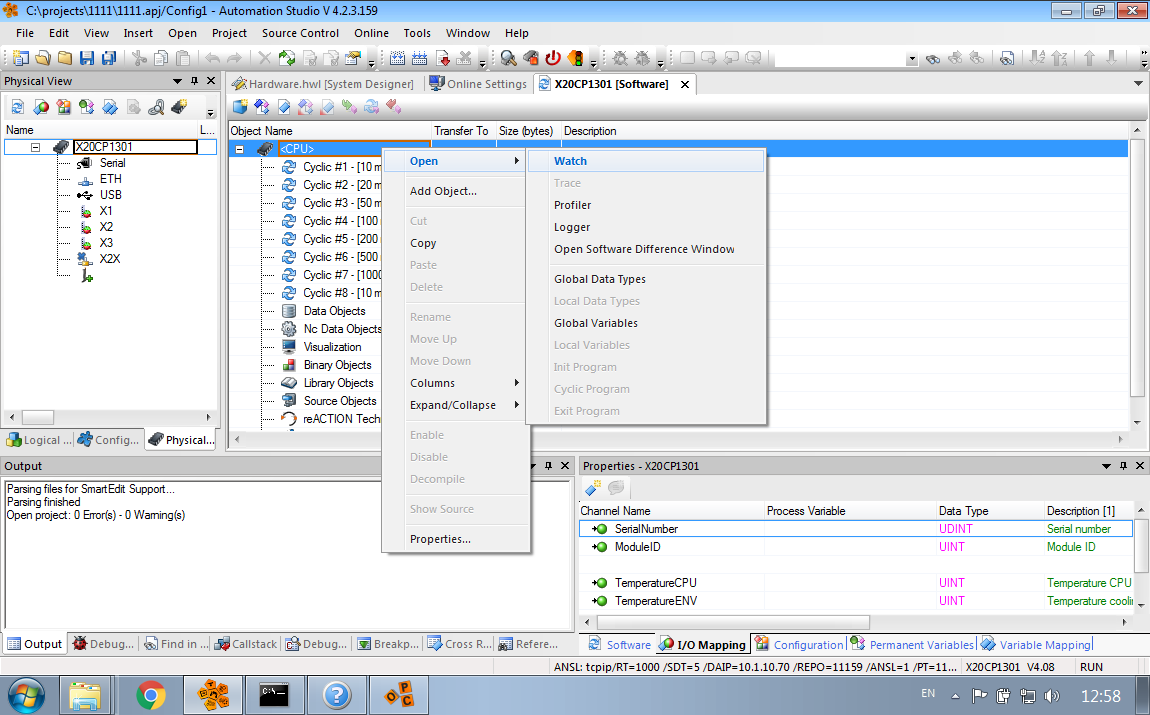Click the Save toolbar icon
This screenshot has height=715, width=1150.
(x=87, y=58)
